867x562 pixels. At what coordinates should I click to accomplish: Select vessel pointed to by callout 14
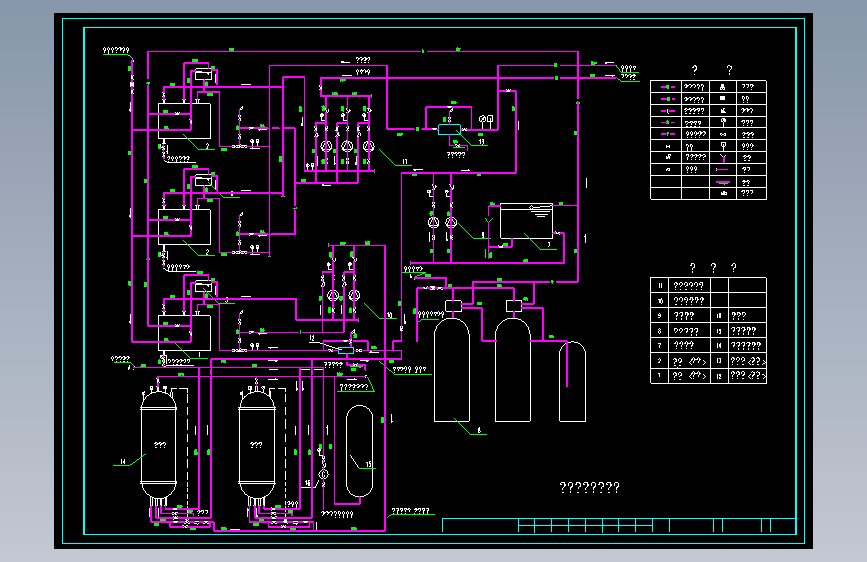pos(159,445)
